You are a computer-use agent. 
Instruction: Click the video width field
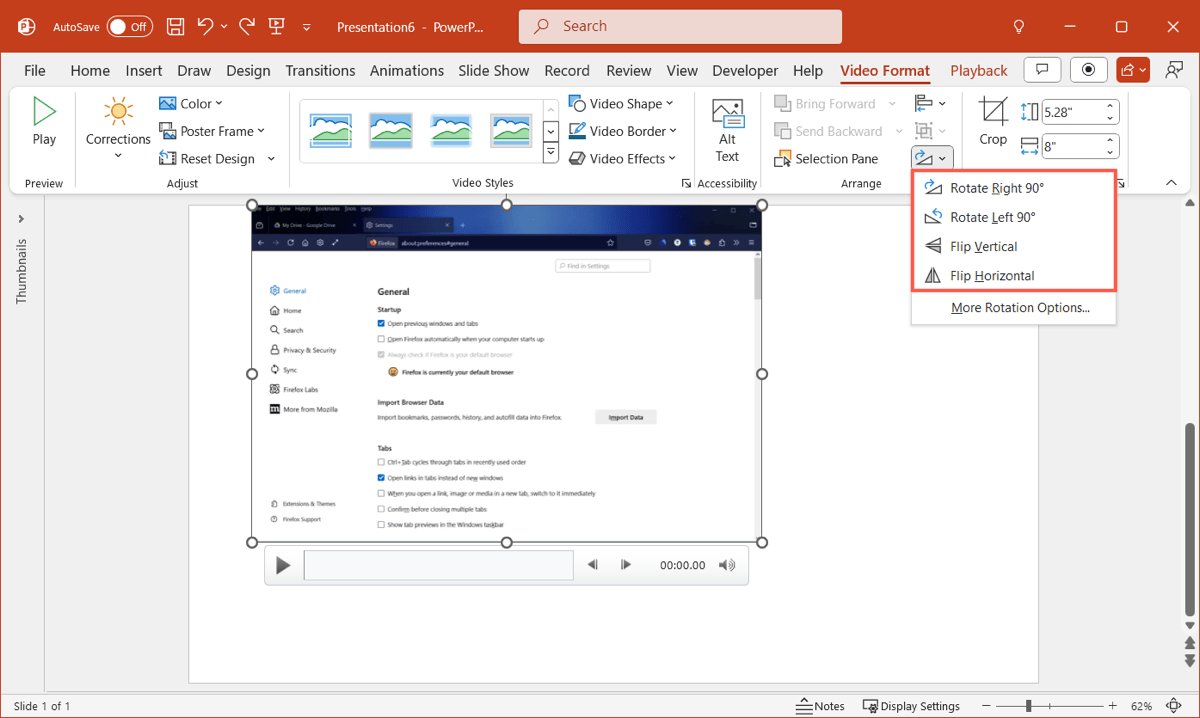click(1073, 146)
